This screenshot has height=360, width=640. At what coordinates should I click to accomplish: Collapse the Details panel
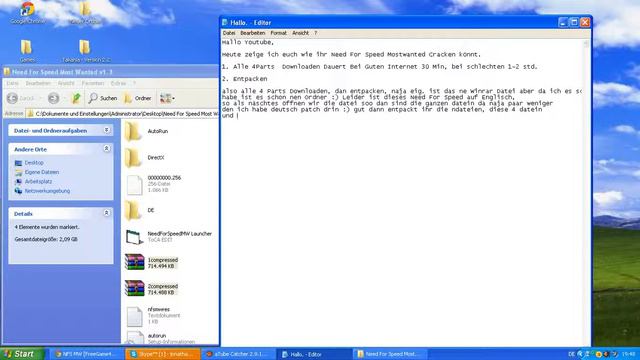click(107, 213)
